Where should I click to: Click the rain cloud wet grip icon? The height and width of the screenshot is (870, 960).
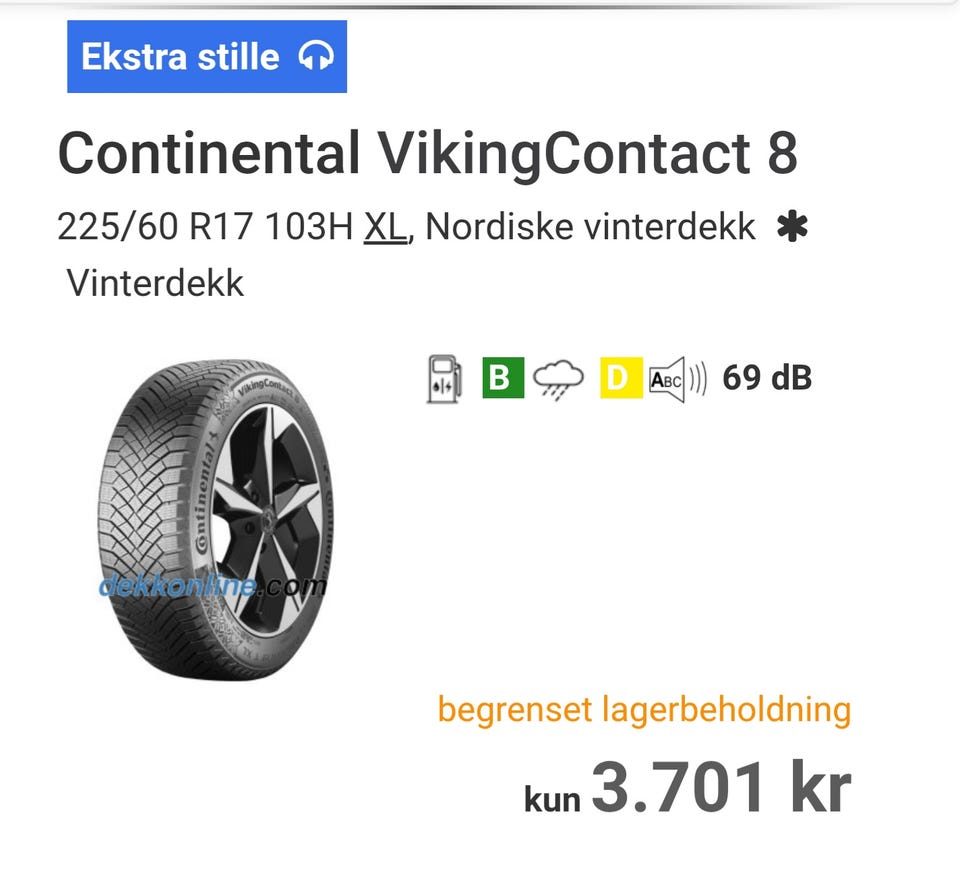pos(558,380)
